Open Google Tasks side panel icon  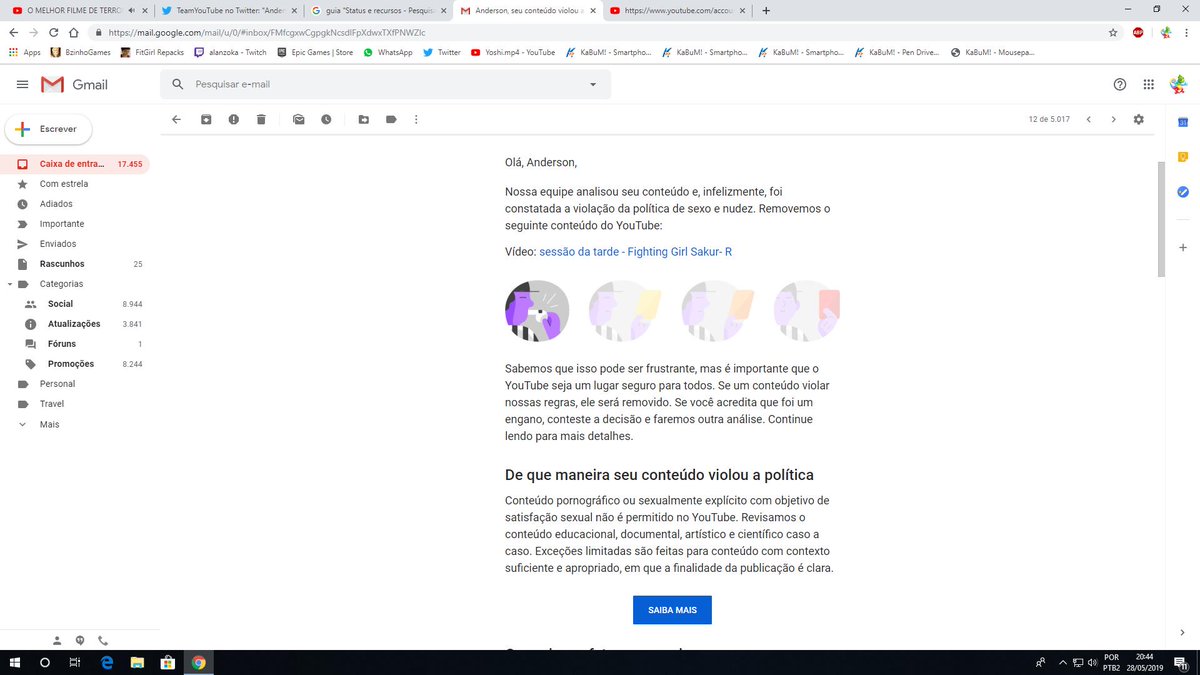click(1182, 192)
